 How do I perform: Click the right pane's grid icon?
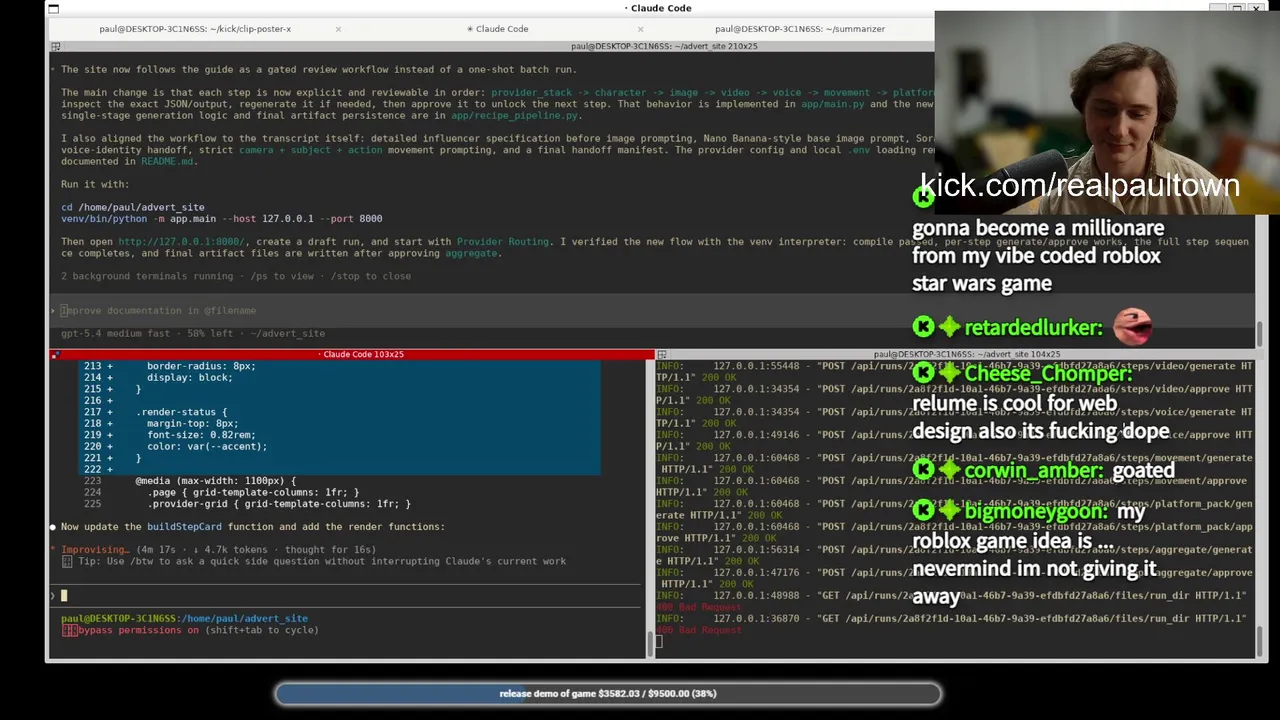(661, 354)
